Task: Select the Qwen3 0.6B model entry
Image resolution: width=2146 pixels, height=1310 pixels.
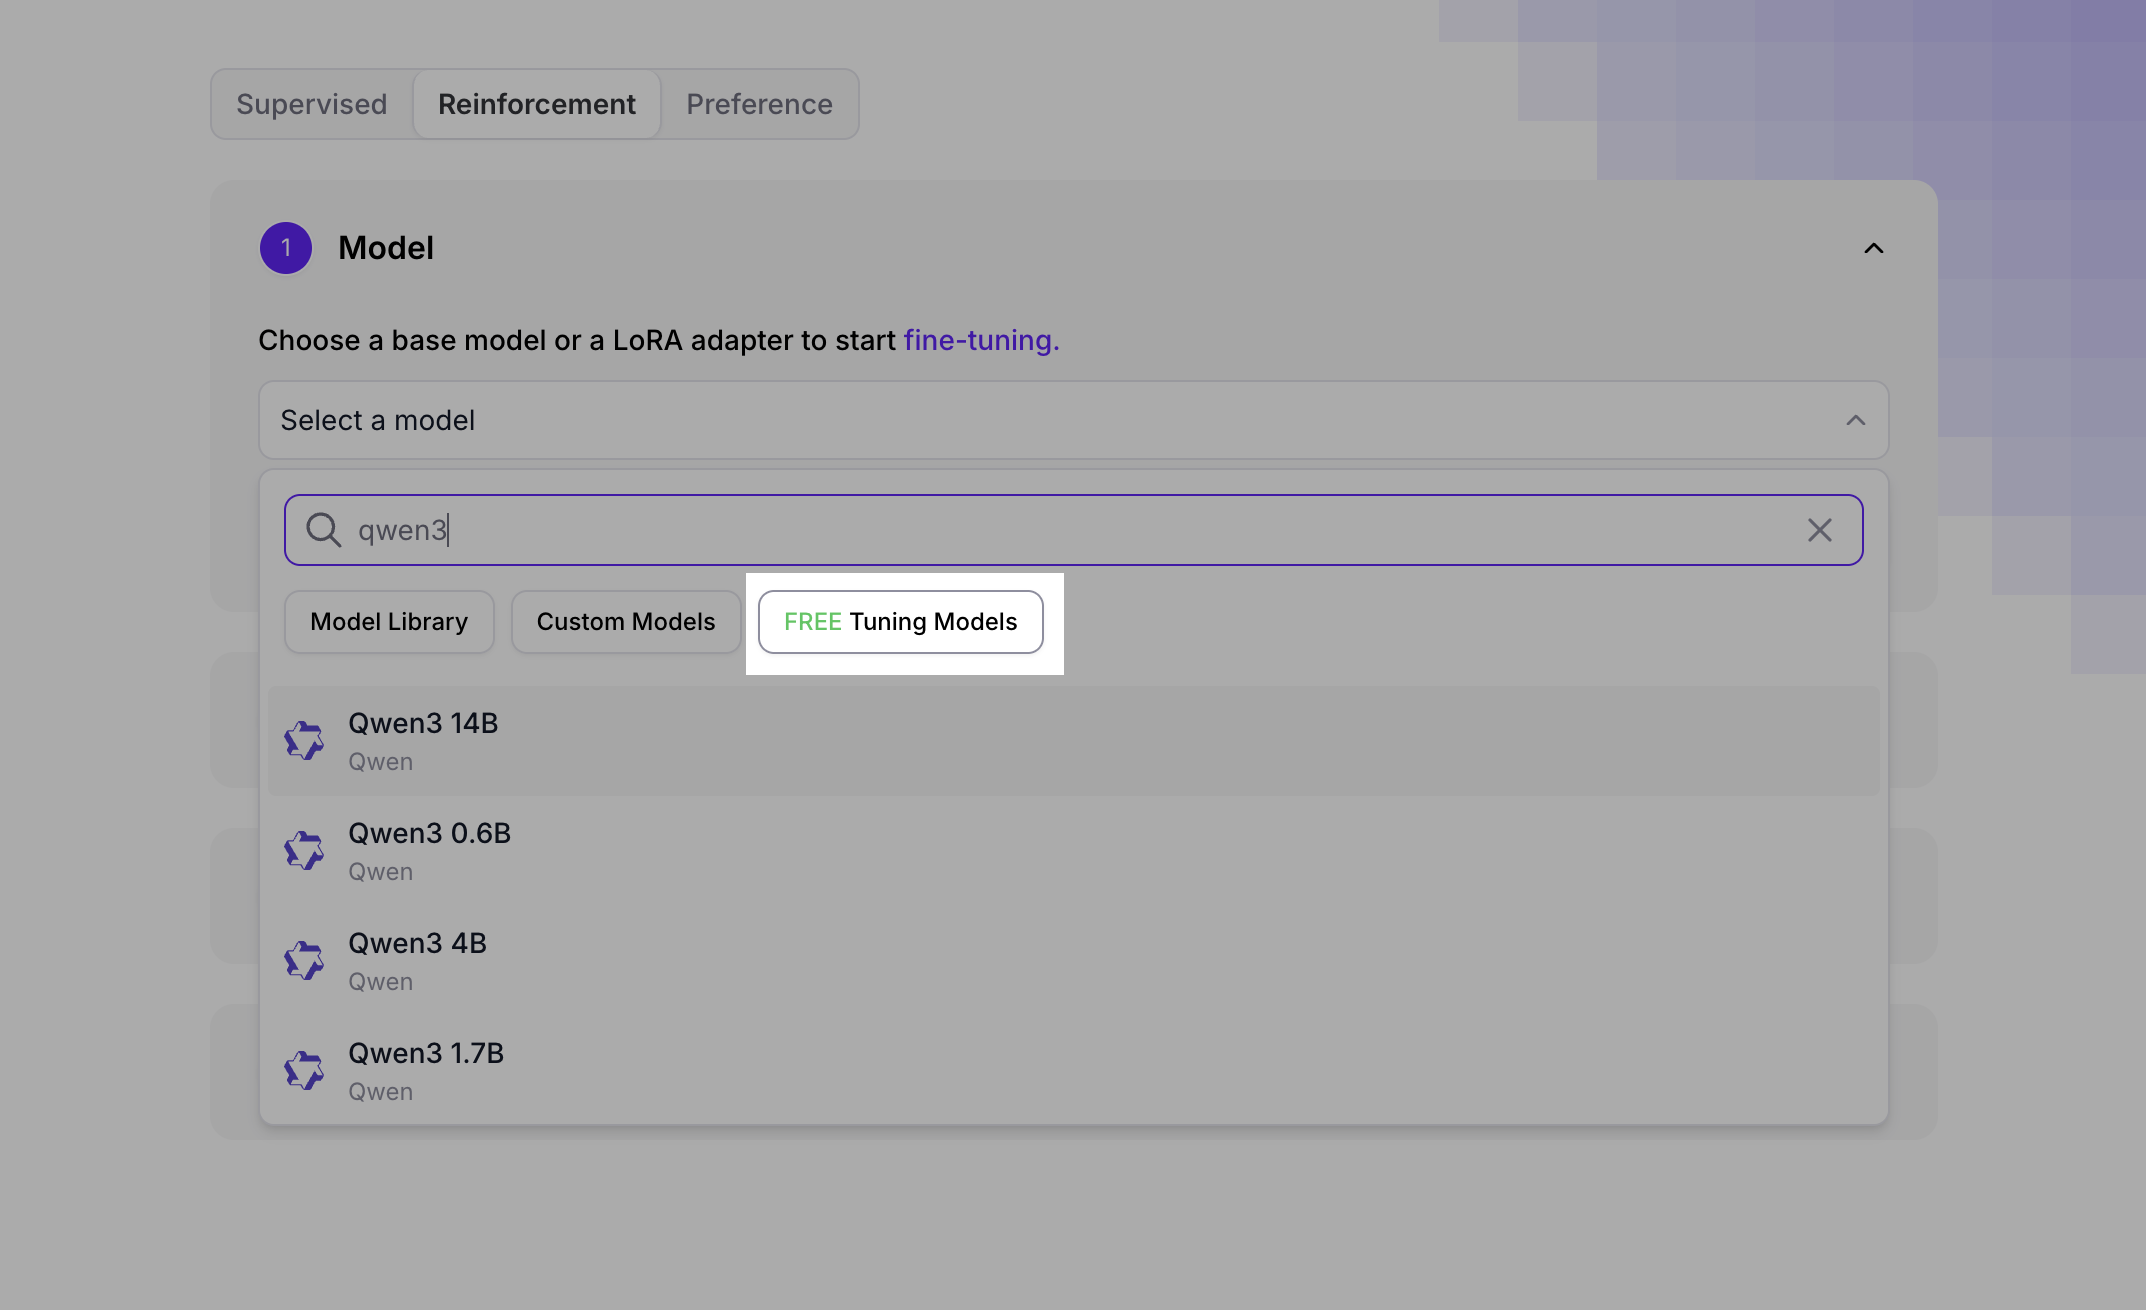Action: pos(429,849)
